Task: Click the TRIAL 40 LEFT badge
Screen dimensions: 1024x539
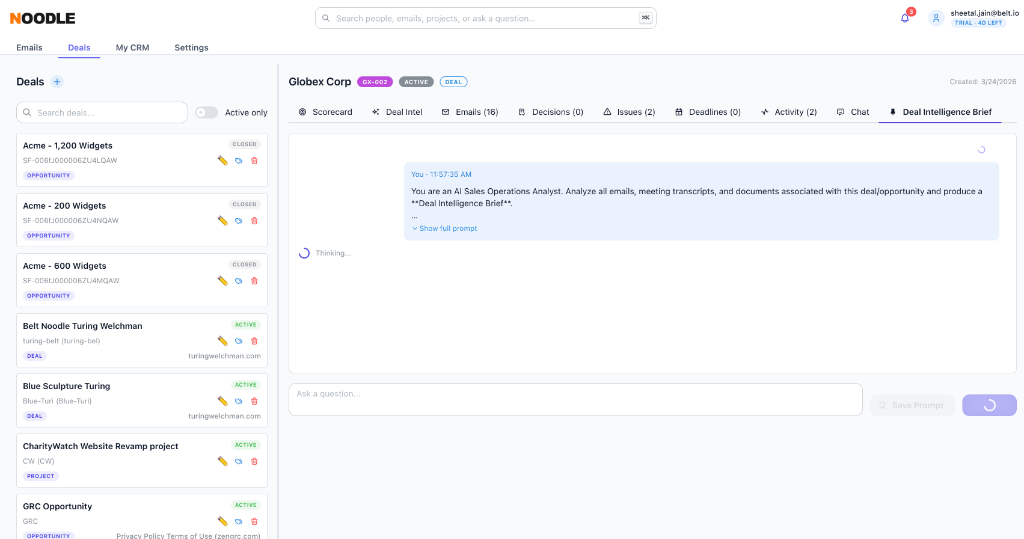Action: click(x=978, y=23)
